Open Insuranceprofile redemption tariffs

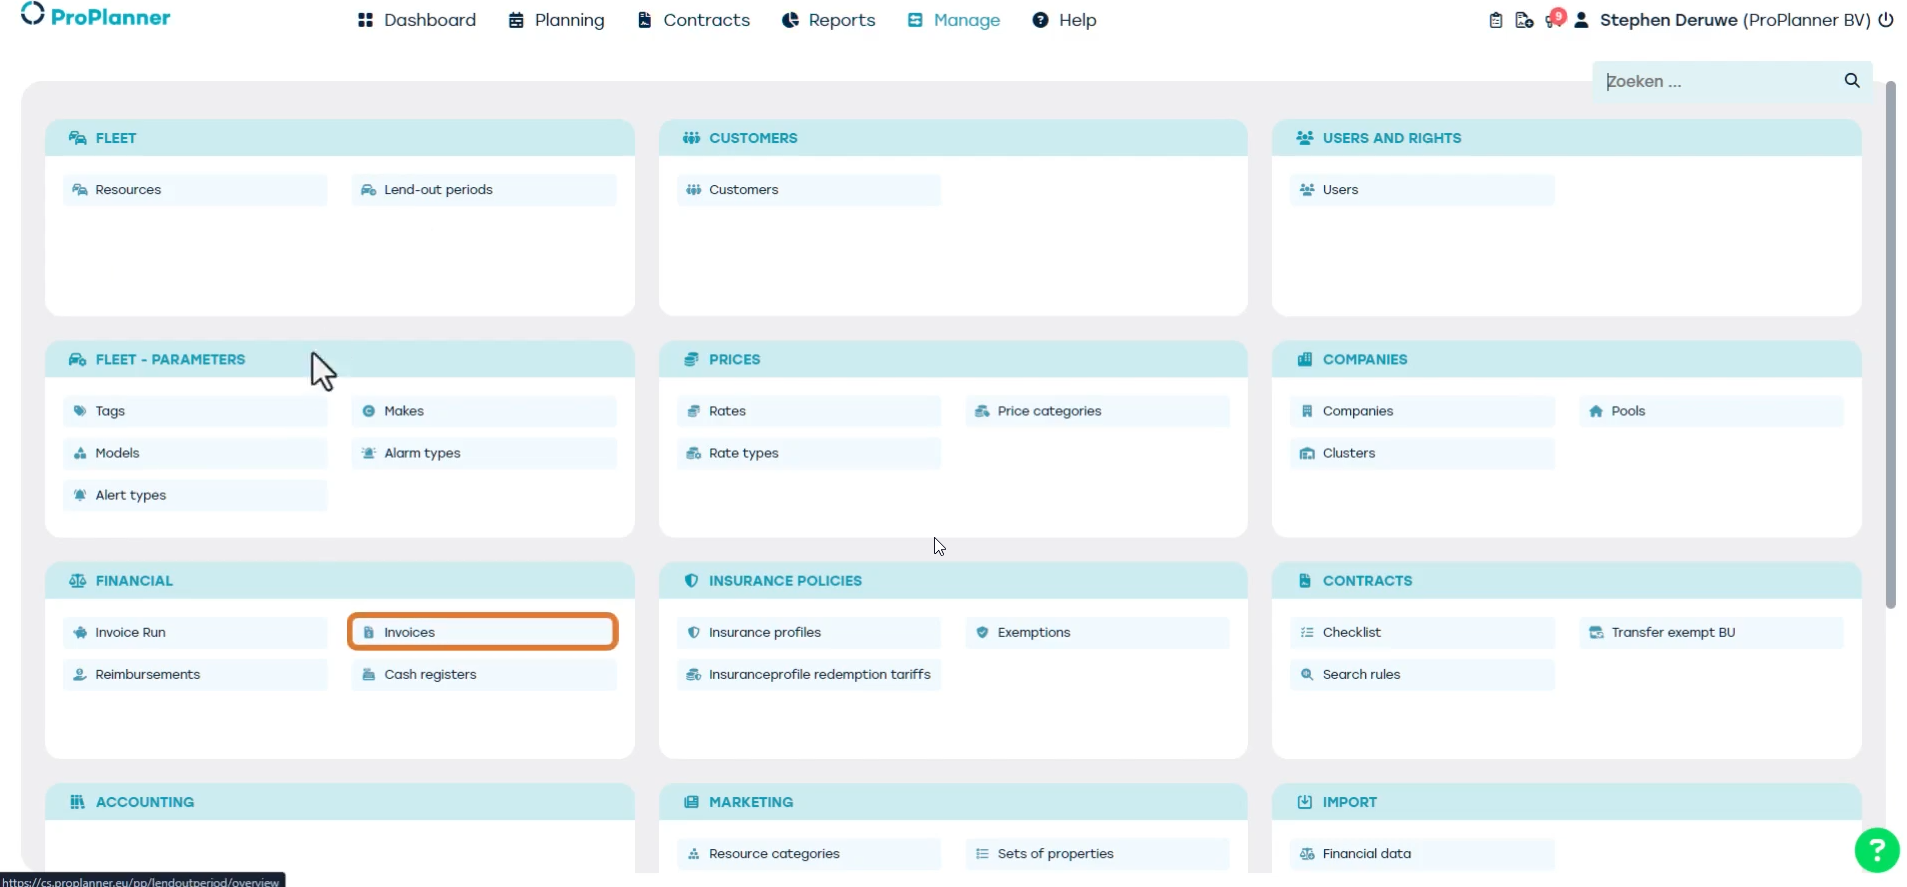809,675
